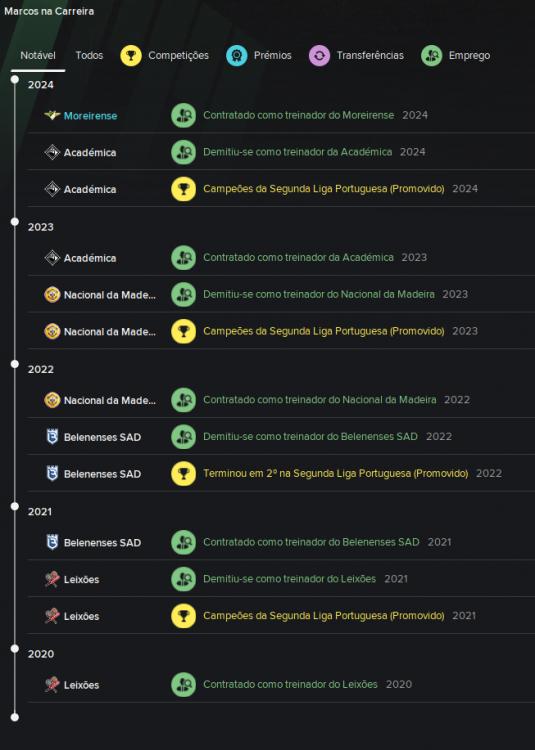535x750 pixels.
Task: Click job icon for Demitiu-se Belenenses SAD
Action: click(x=184, y=437)
